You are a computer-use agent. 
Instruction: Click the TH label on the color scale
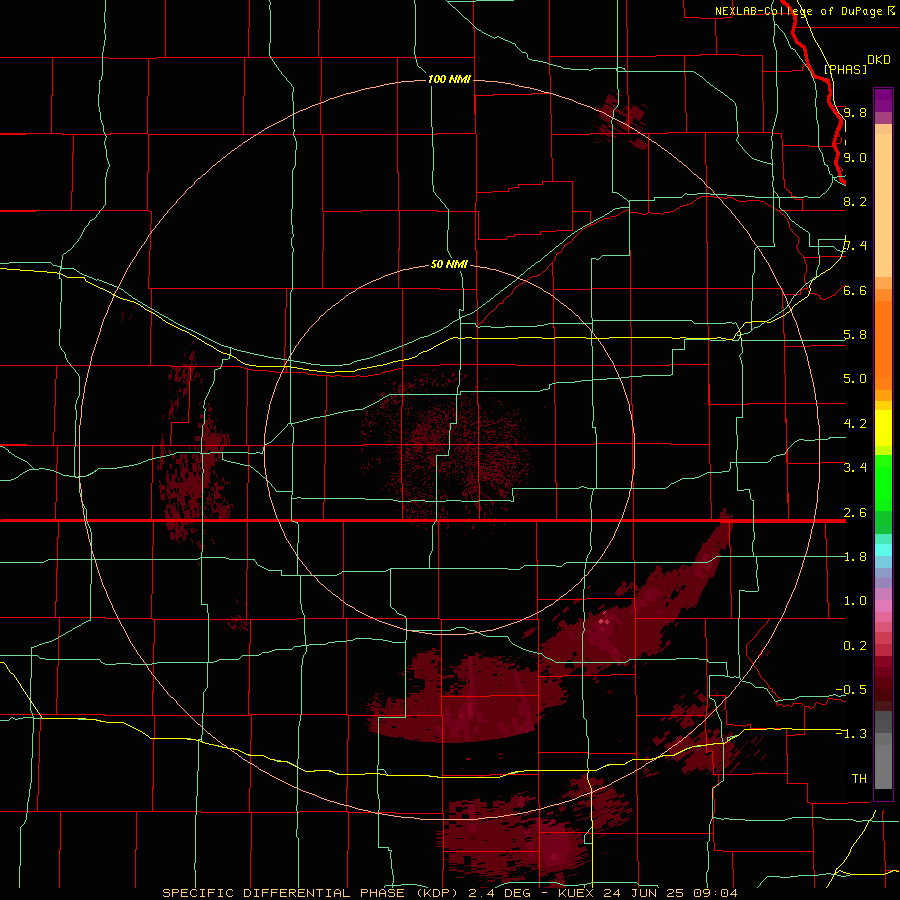coord(859,779)
